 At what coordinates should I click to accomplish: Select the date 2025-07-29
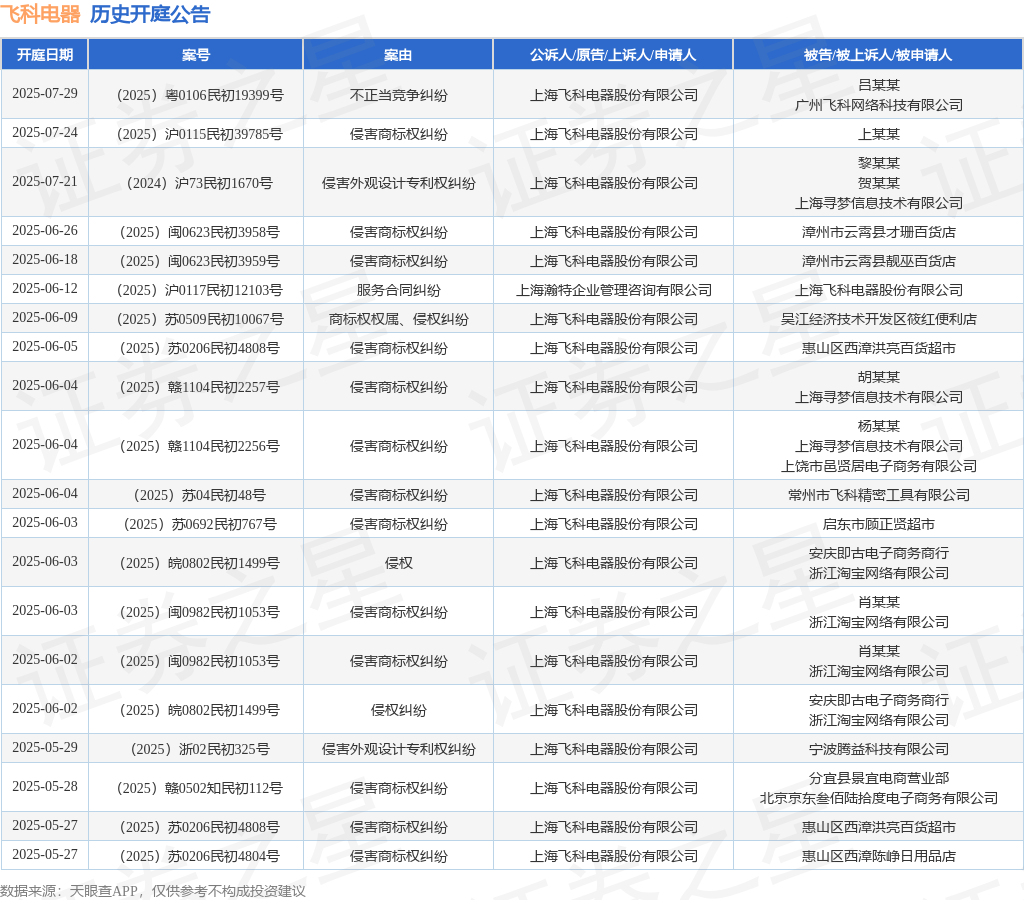pos(44,93)
